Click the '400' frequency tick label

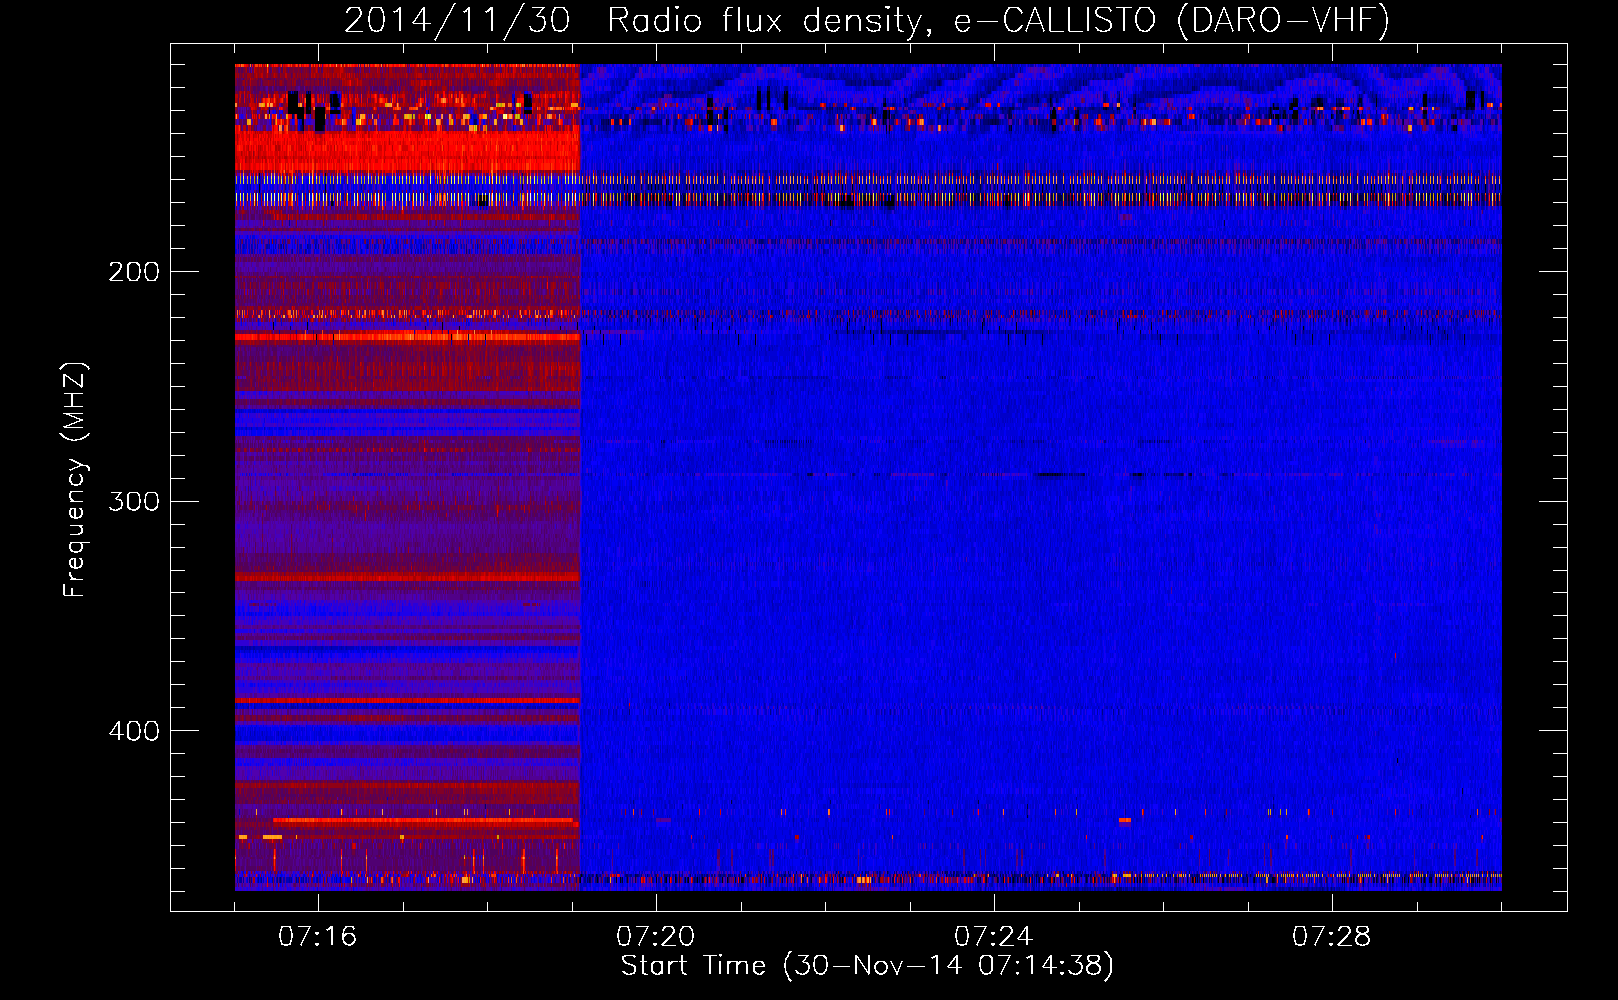point(134,731)
